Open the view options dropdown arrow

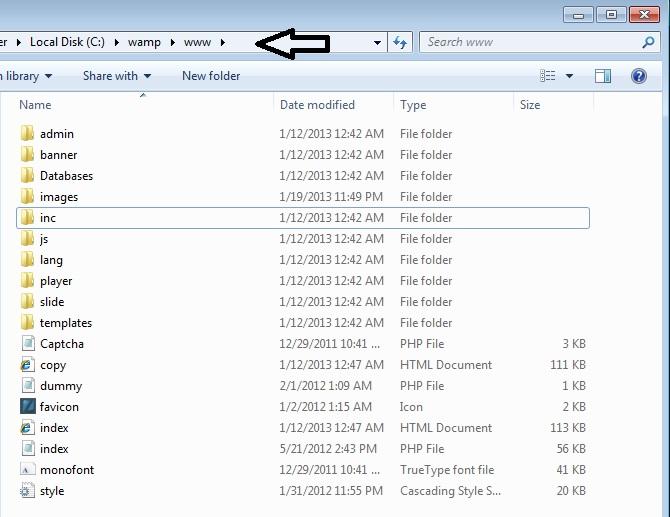coord(569,76)
